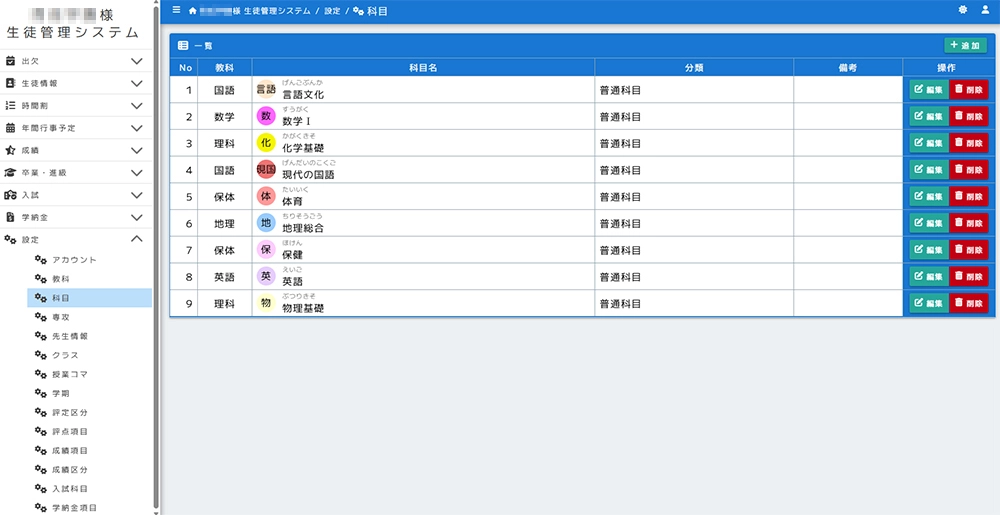This screenshot has width=1000, height=515.
Task: Expand the 時間割 chevron in sidebar
Action: [137, 105]
